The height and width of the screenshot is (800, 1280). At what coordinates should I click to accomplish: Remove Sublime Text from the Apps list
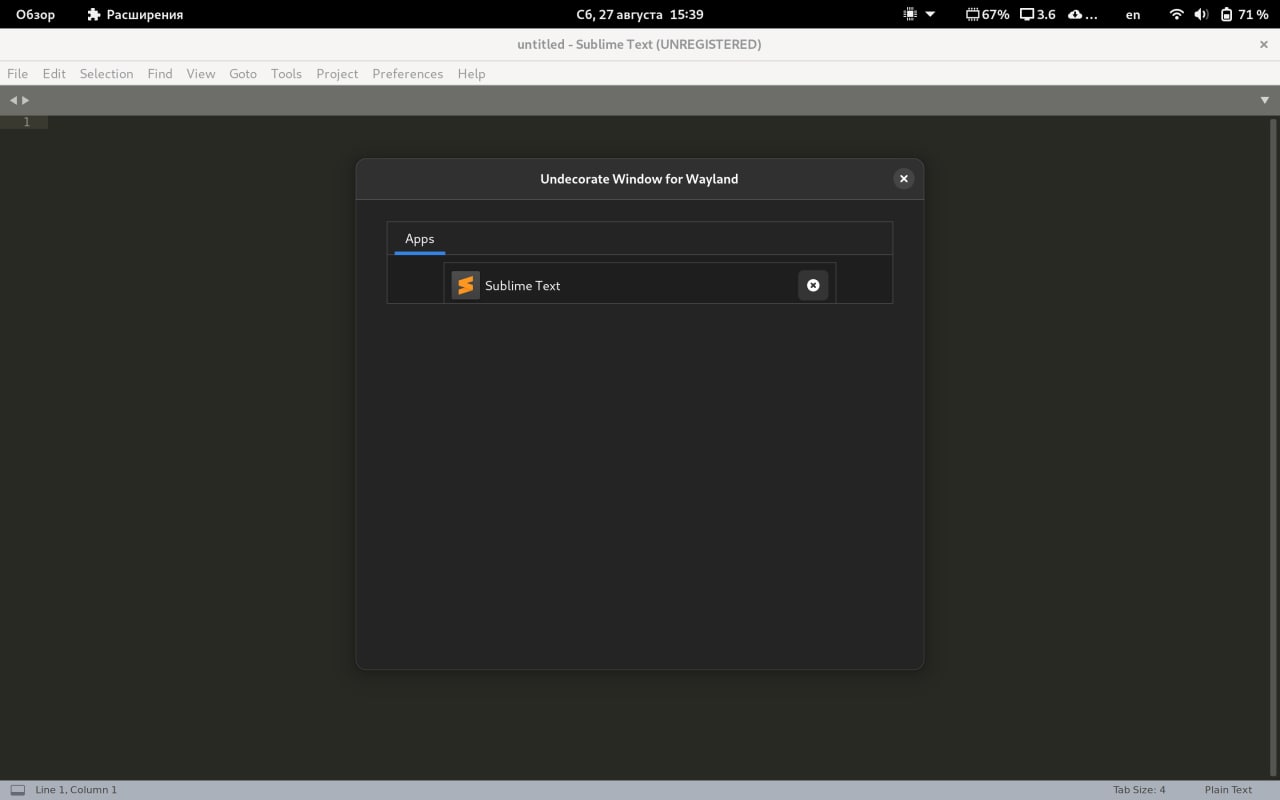[813, 285]
